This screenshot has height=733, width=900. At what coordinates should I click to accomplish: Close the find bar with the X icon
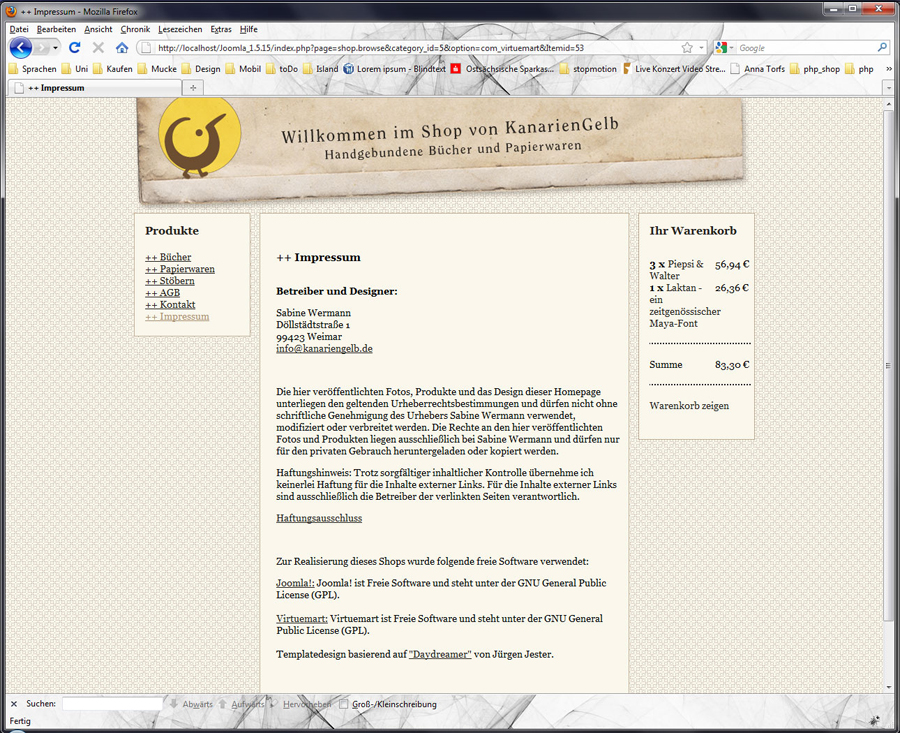[13, 704]
